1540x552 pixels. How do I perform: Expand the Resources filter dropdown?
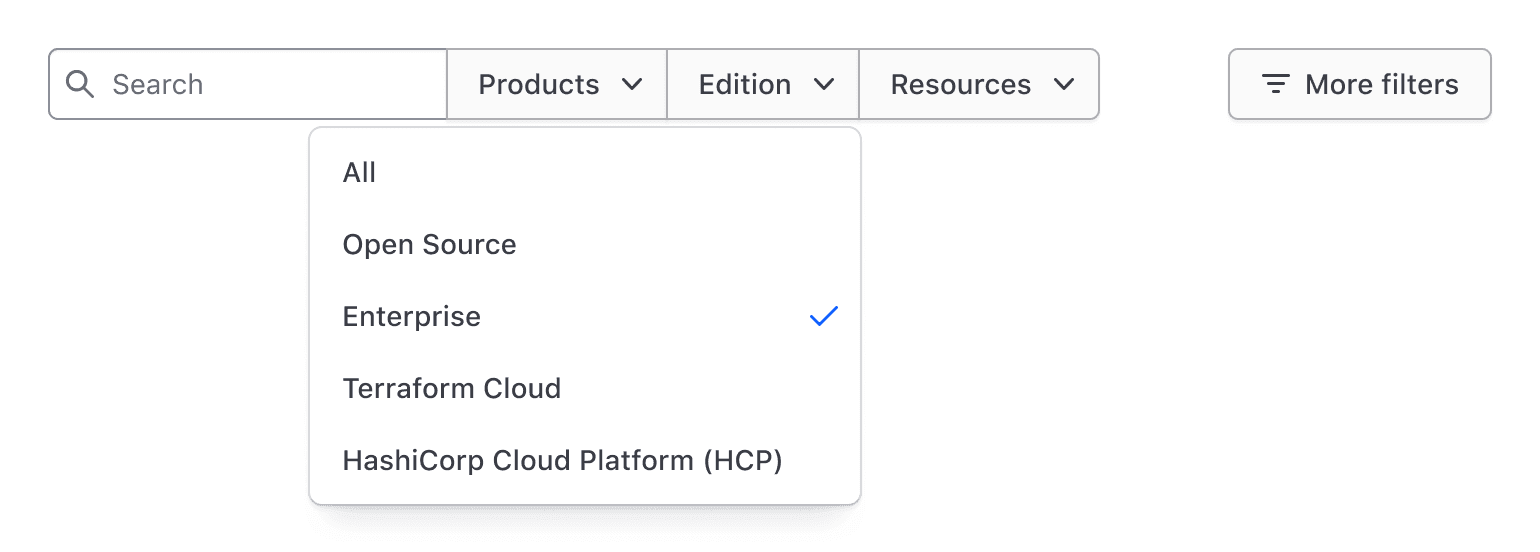(x=979, y=85)
